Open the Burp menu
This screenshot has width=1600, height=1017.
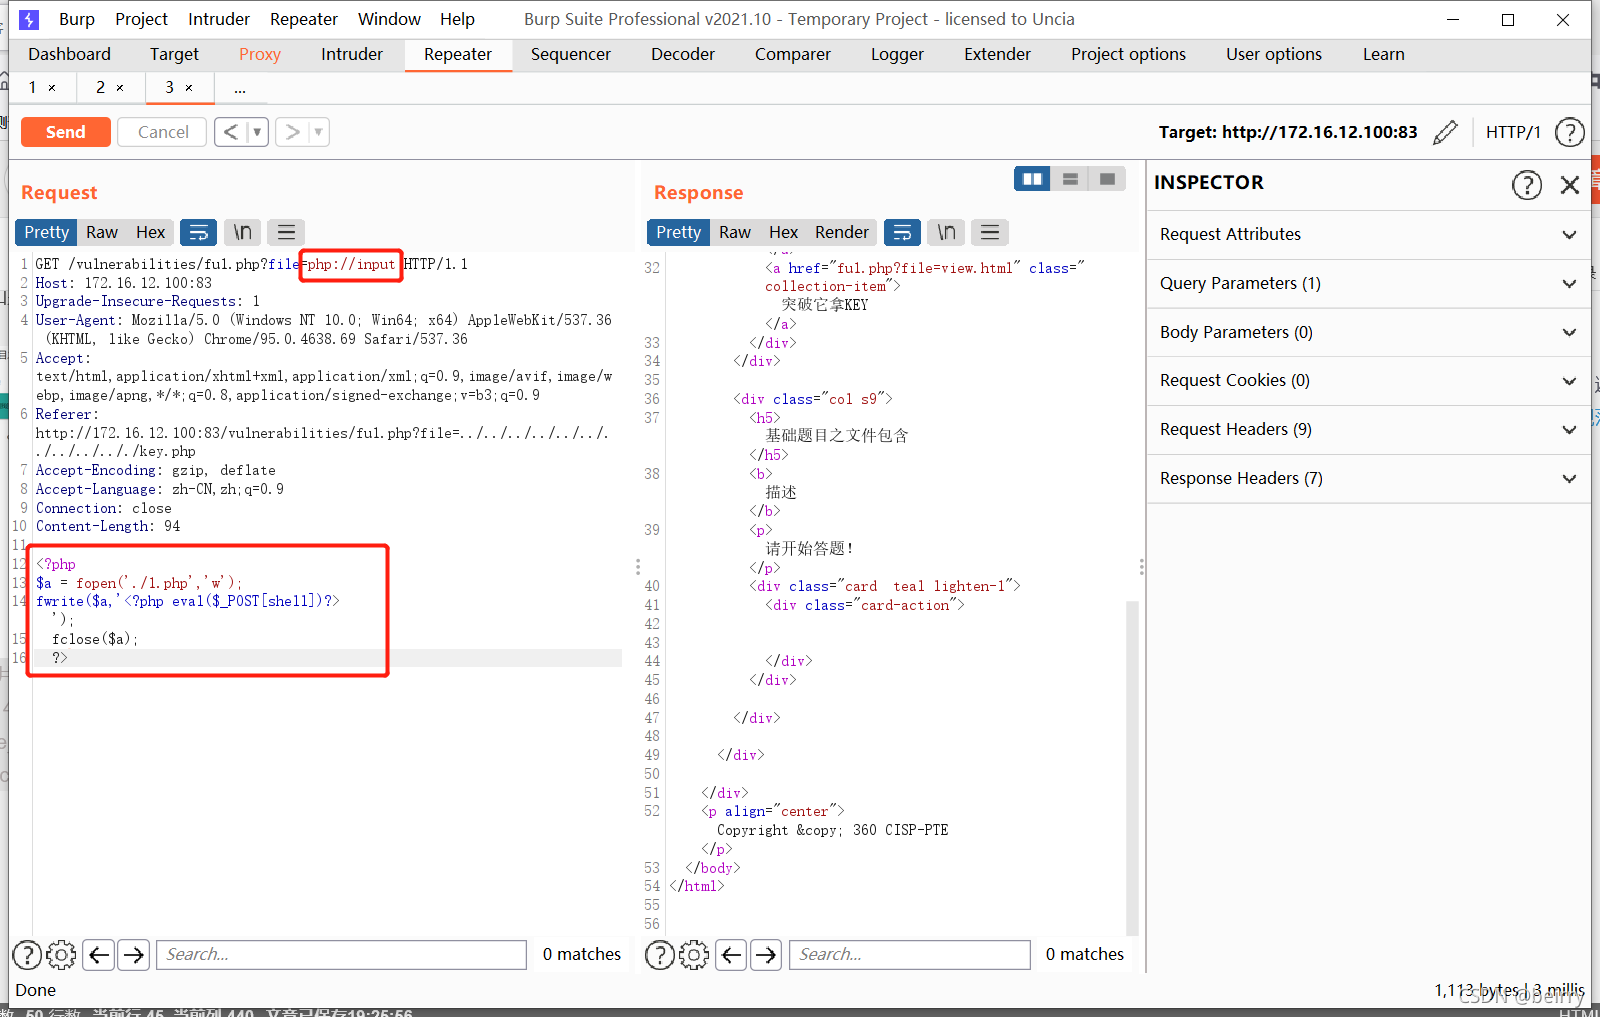[x=77, y=19]
